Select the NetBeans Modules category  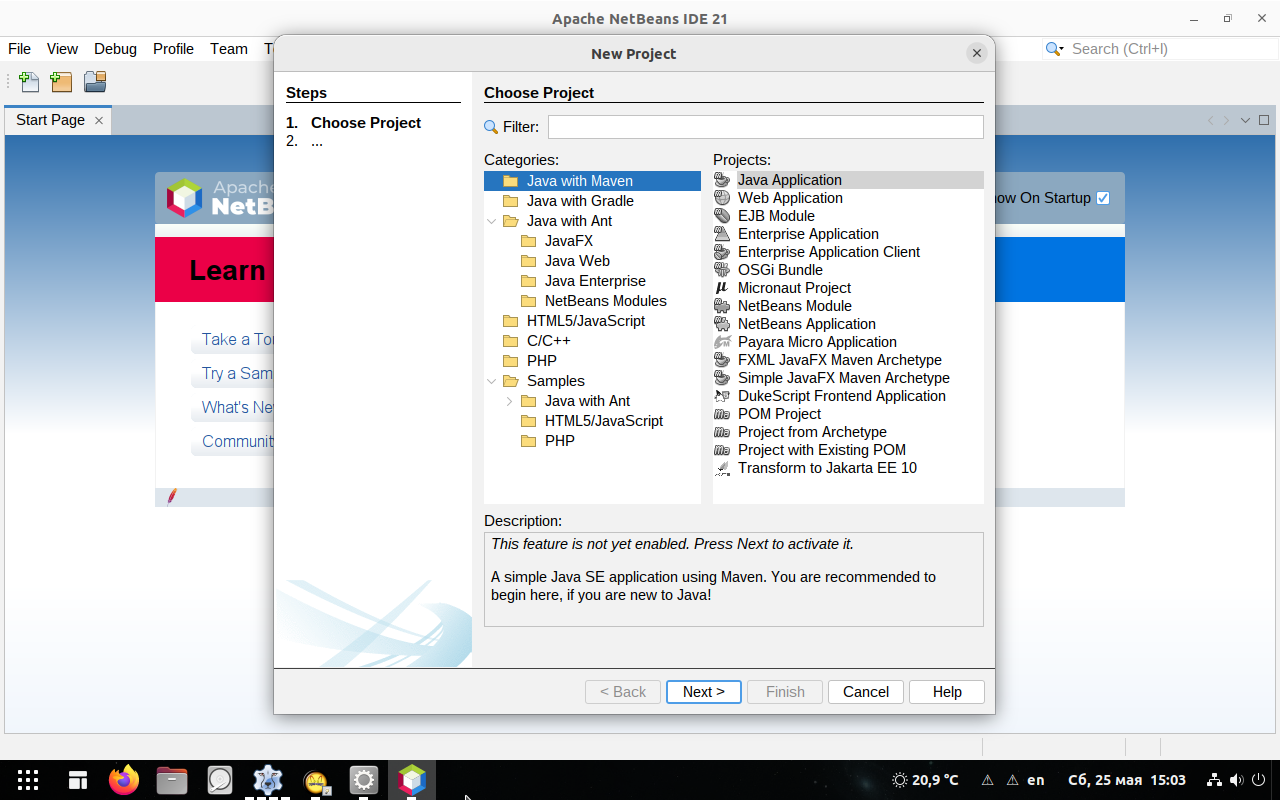coord(606,301)
